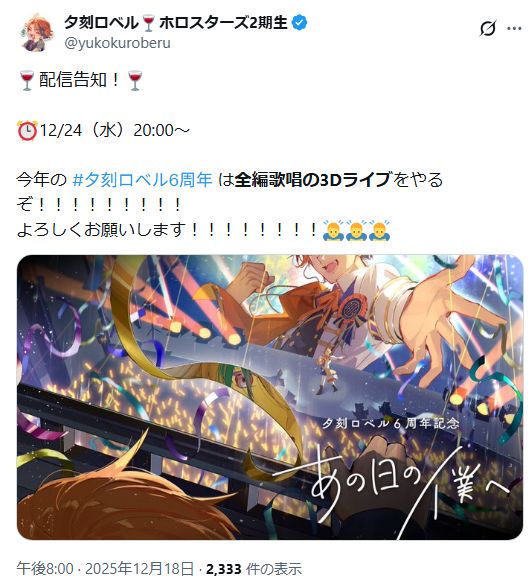This screenshot has width=531, height=586.
Task: Open the three-dot more options menu
Action: (x=514, y=28)
